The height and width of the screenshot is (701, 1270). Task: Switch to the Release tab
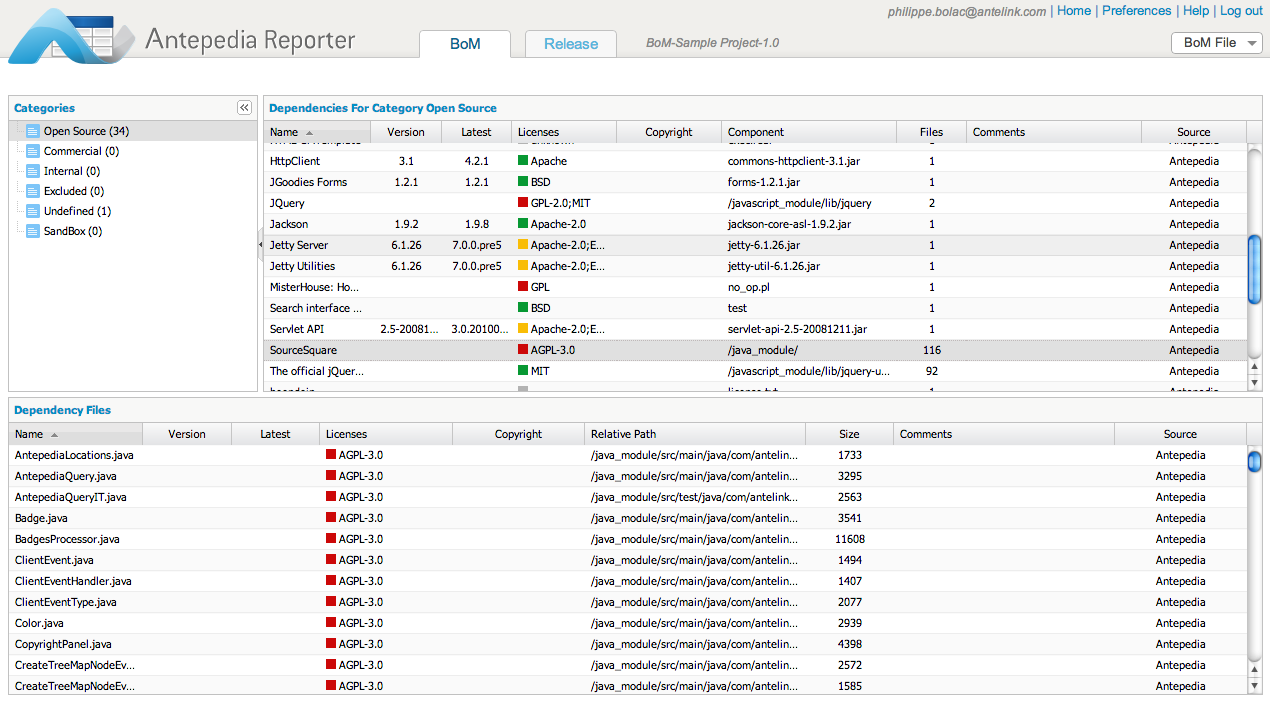pyautogui.click(x=570, y=44)
